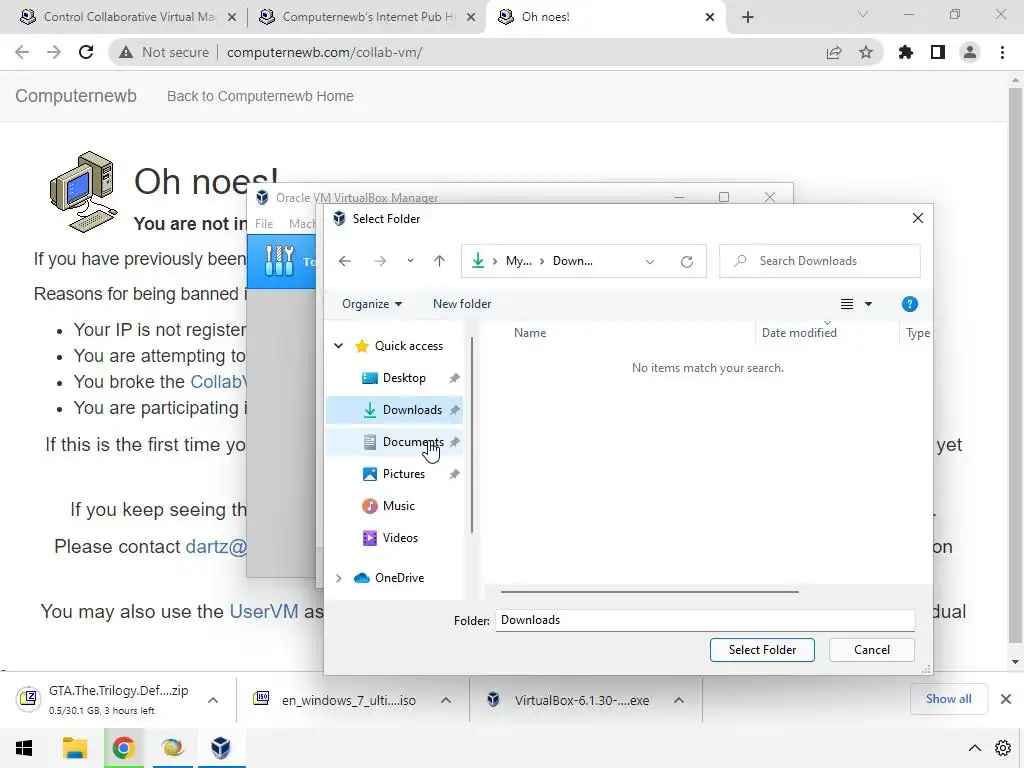Screen dimensions: 1024x768
Task: Show hidden system tray icons
Action: [x=974, y=748]
